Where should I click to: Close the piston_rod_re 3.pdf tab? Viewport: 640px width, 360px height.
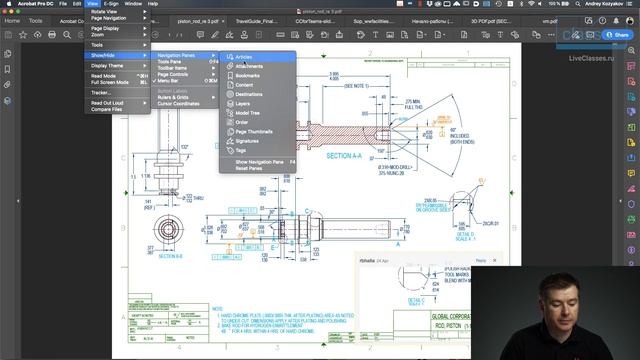point(223,21)
